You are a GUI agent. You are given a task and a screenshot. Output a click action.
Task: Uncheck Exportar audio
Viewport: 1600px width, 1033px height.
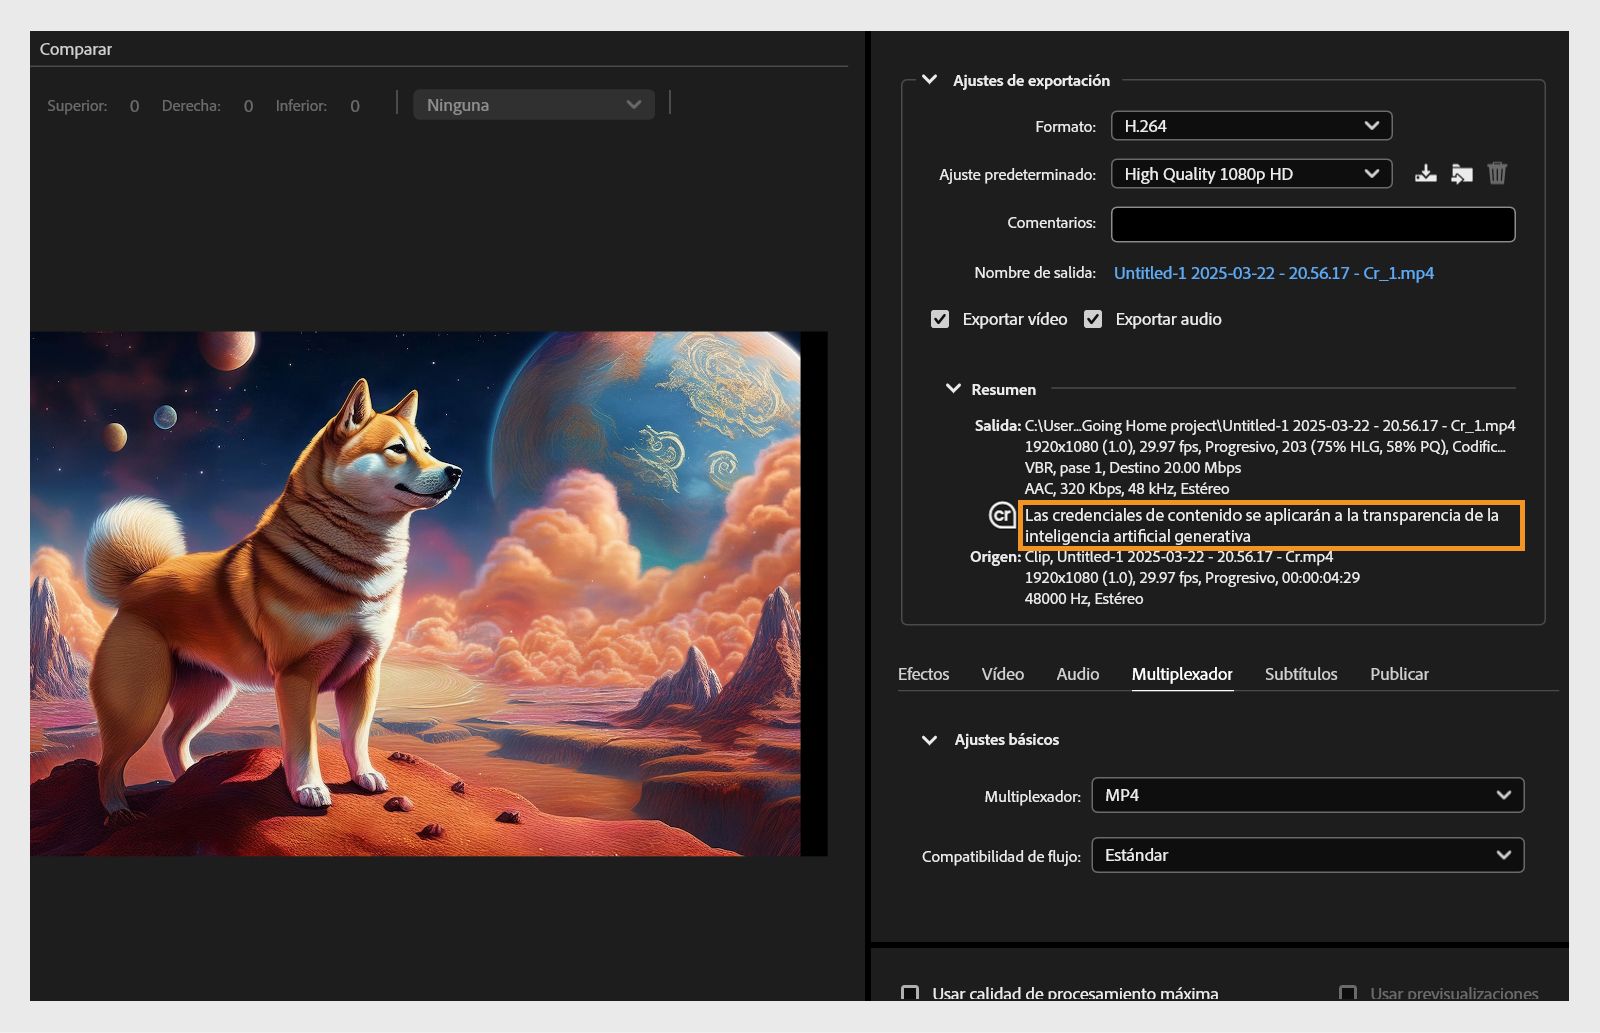pyautogui.click(x=1093, y=318)
